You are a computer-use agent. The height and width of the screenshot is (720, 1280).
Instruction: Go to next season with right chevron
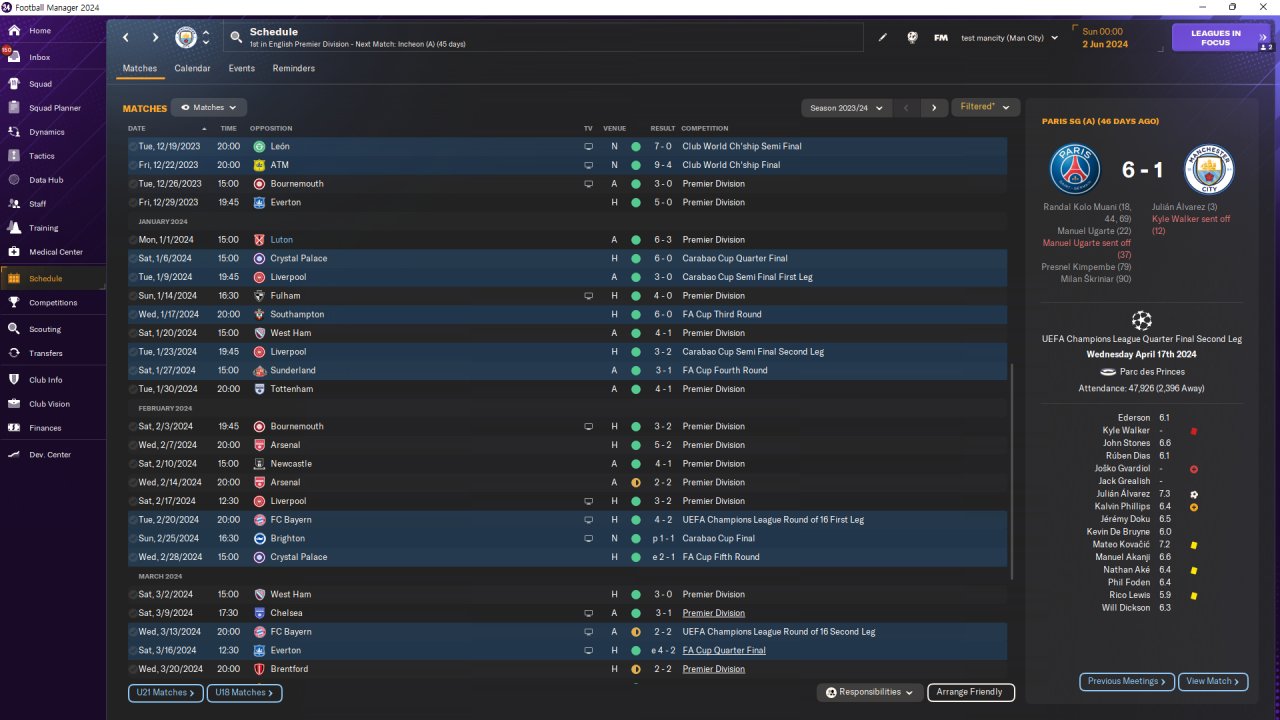(x=934, y=107)
